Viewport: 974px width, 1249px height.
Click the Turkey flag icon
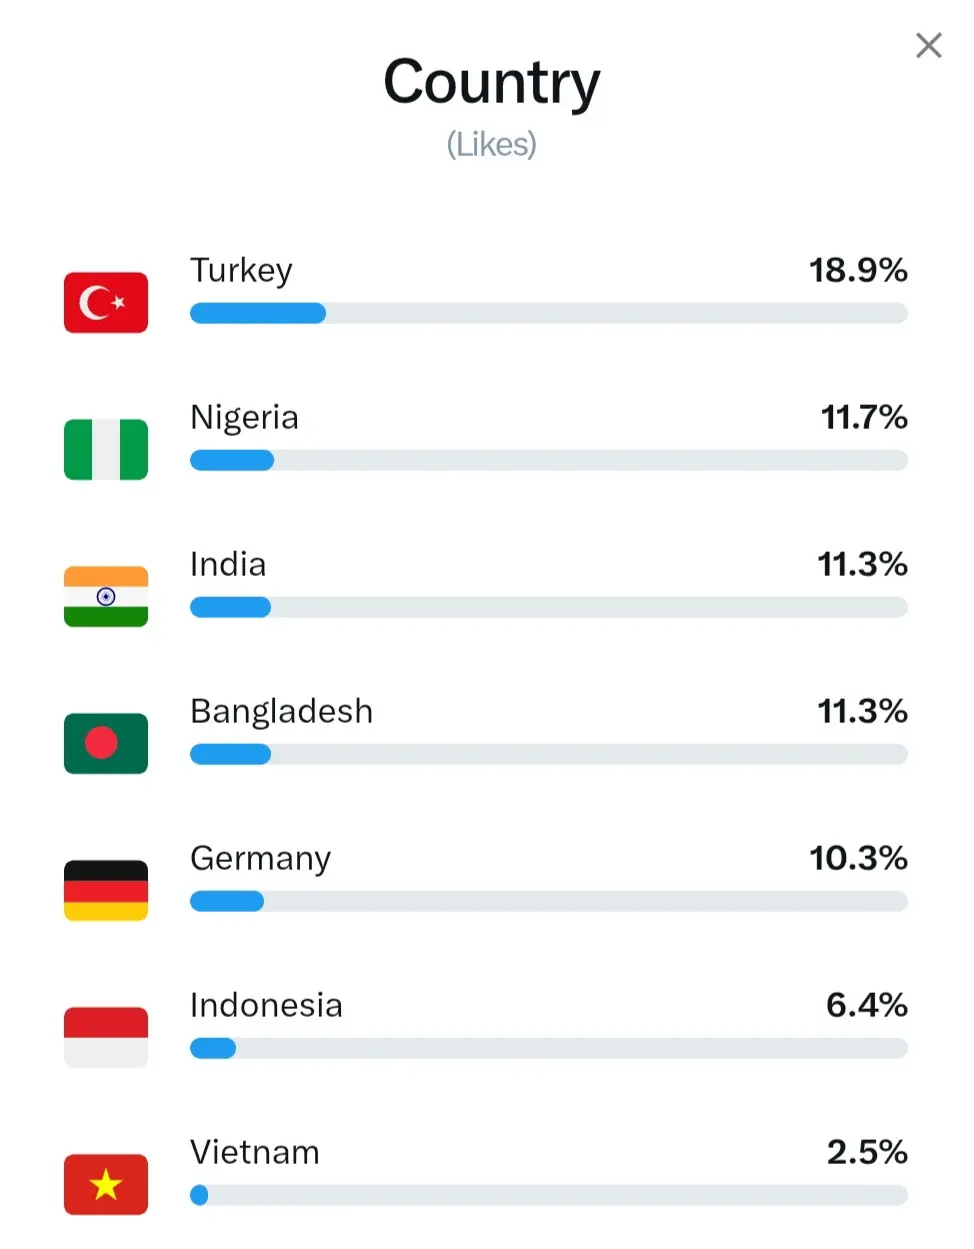tap(106, 302)
